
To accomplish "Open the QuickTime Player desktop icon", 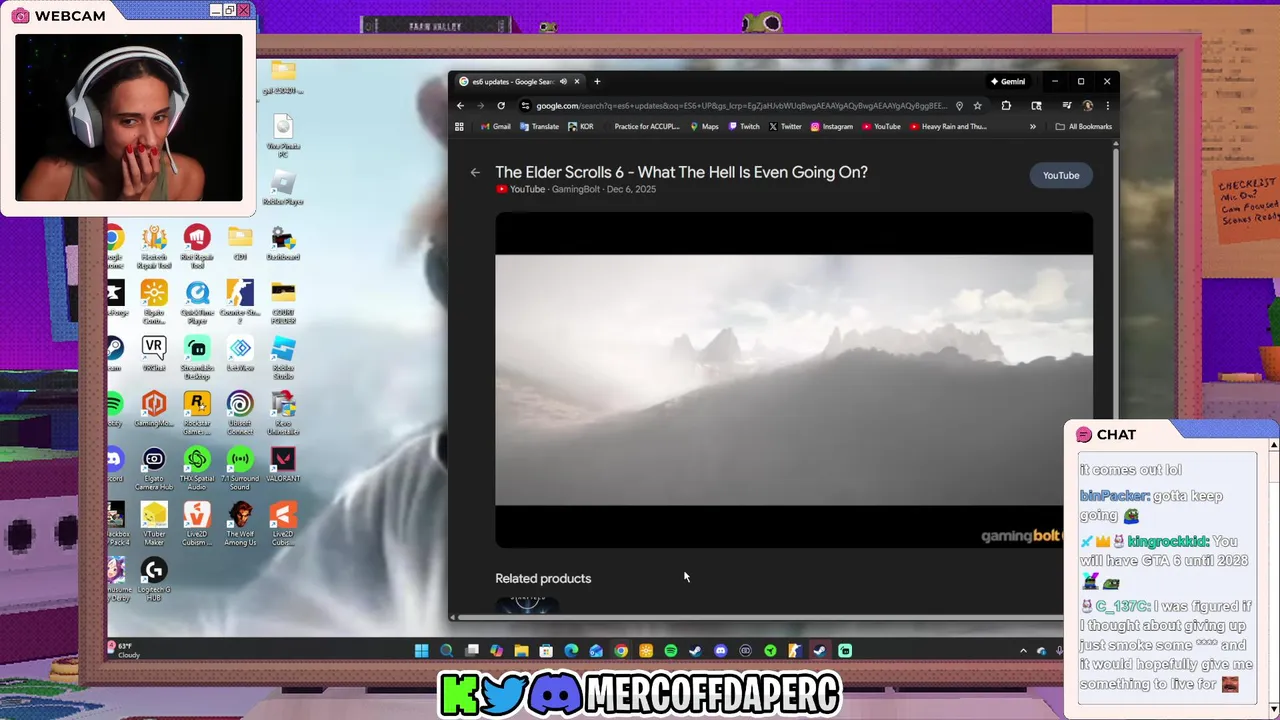I will click(x=197, y=302).
